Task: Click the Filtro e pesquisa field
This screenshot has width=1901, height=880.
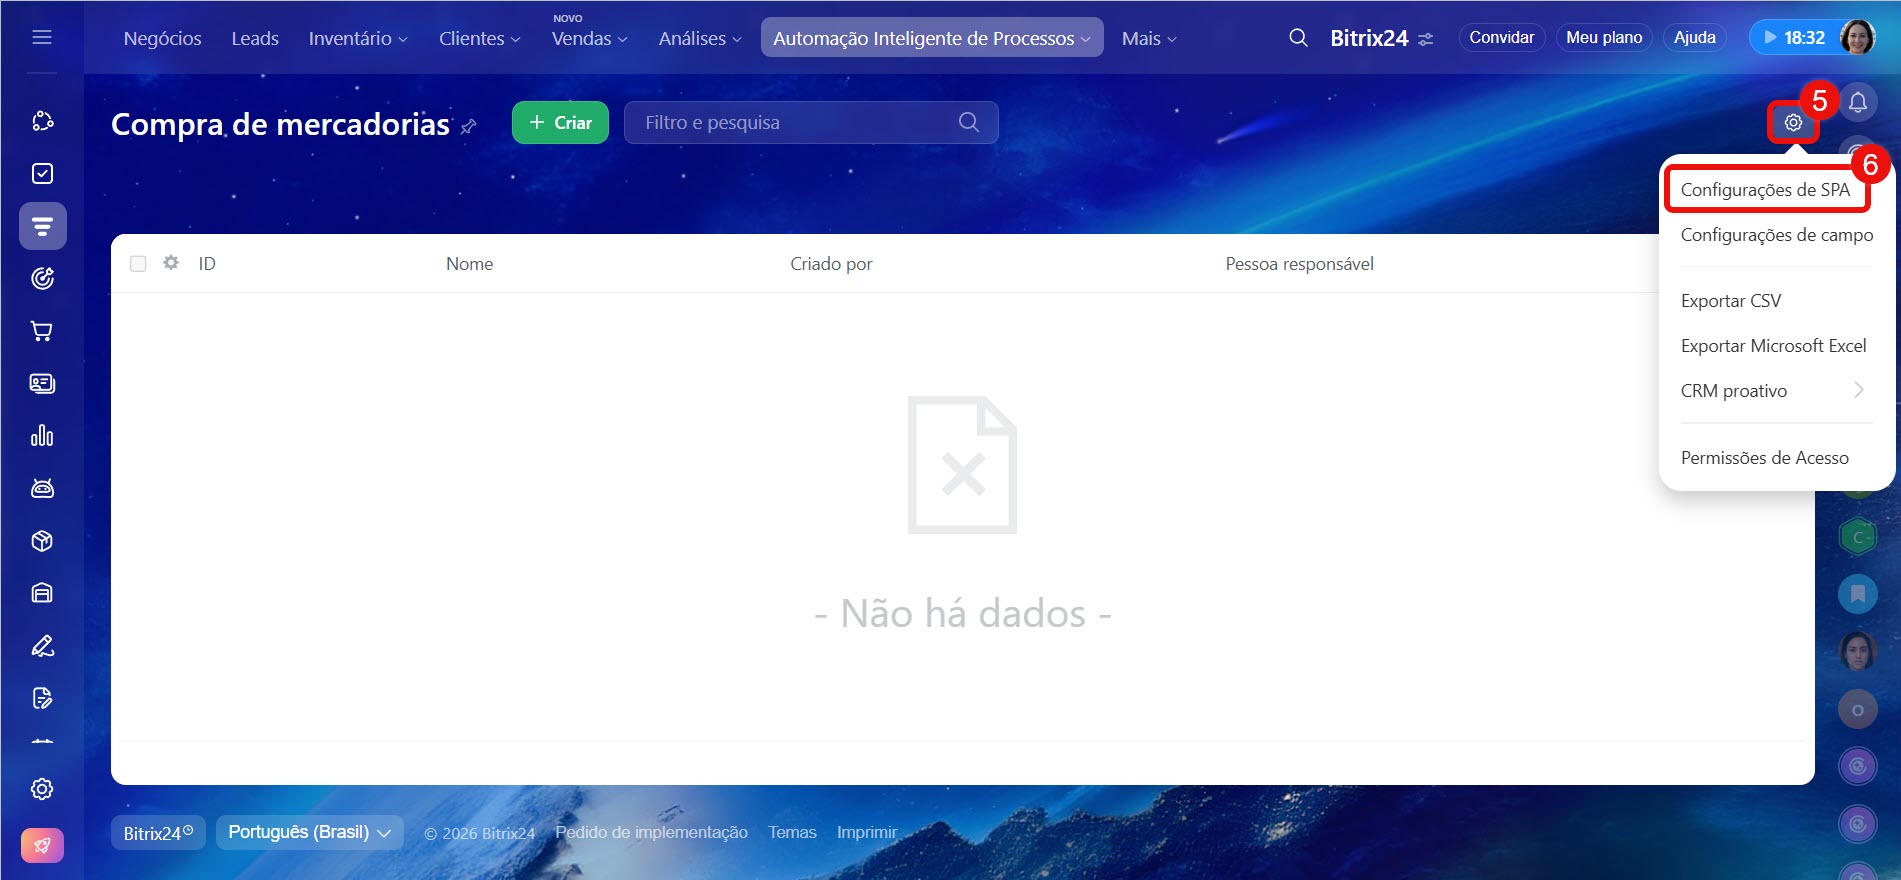Action: pyautogui.click(x=795, y=123)
